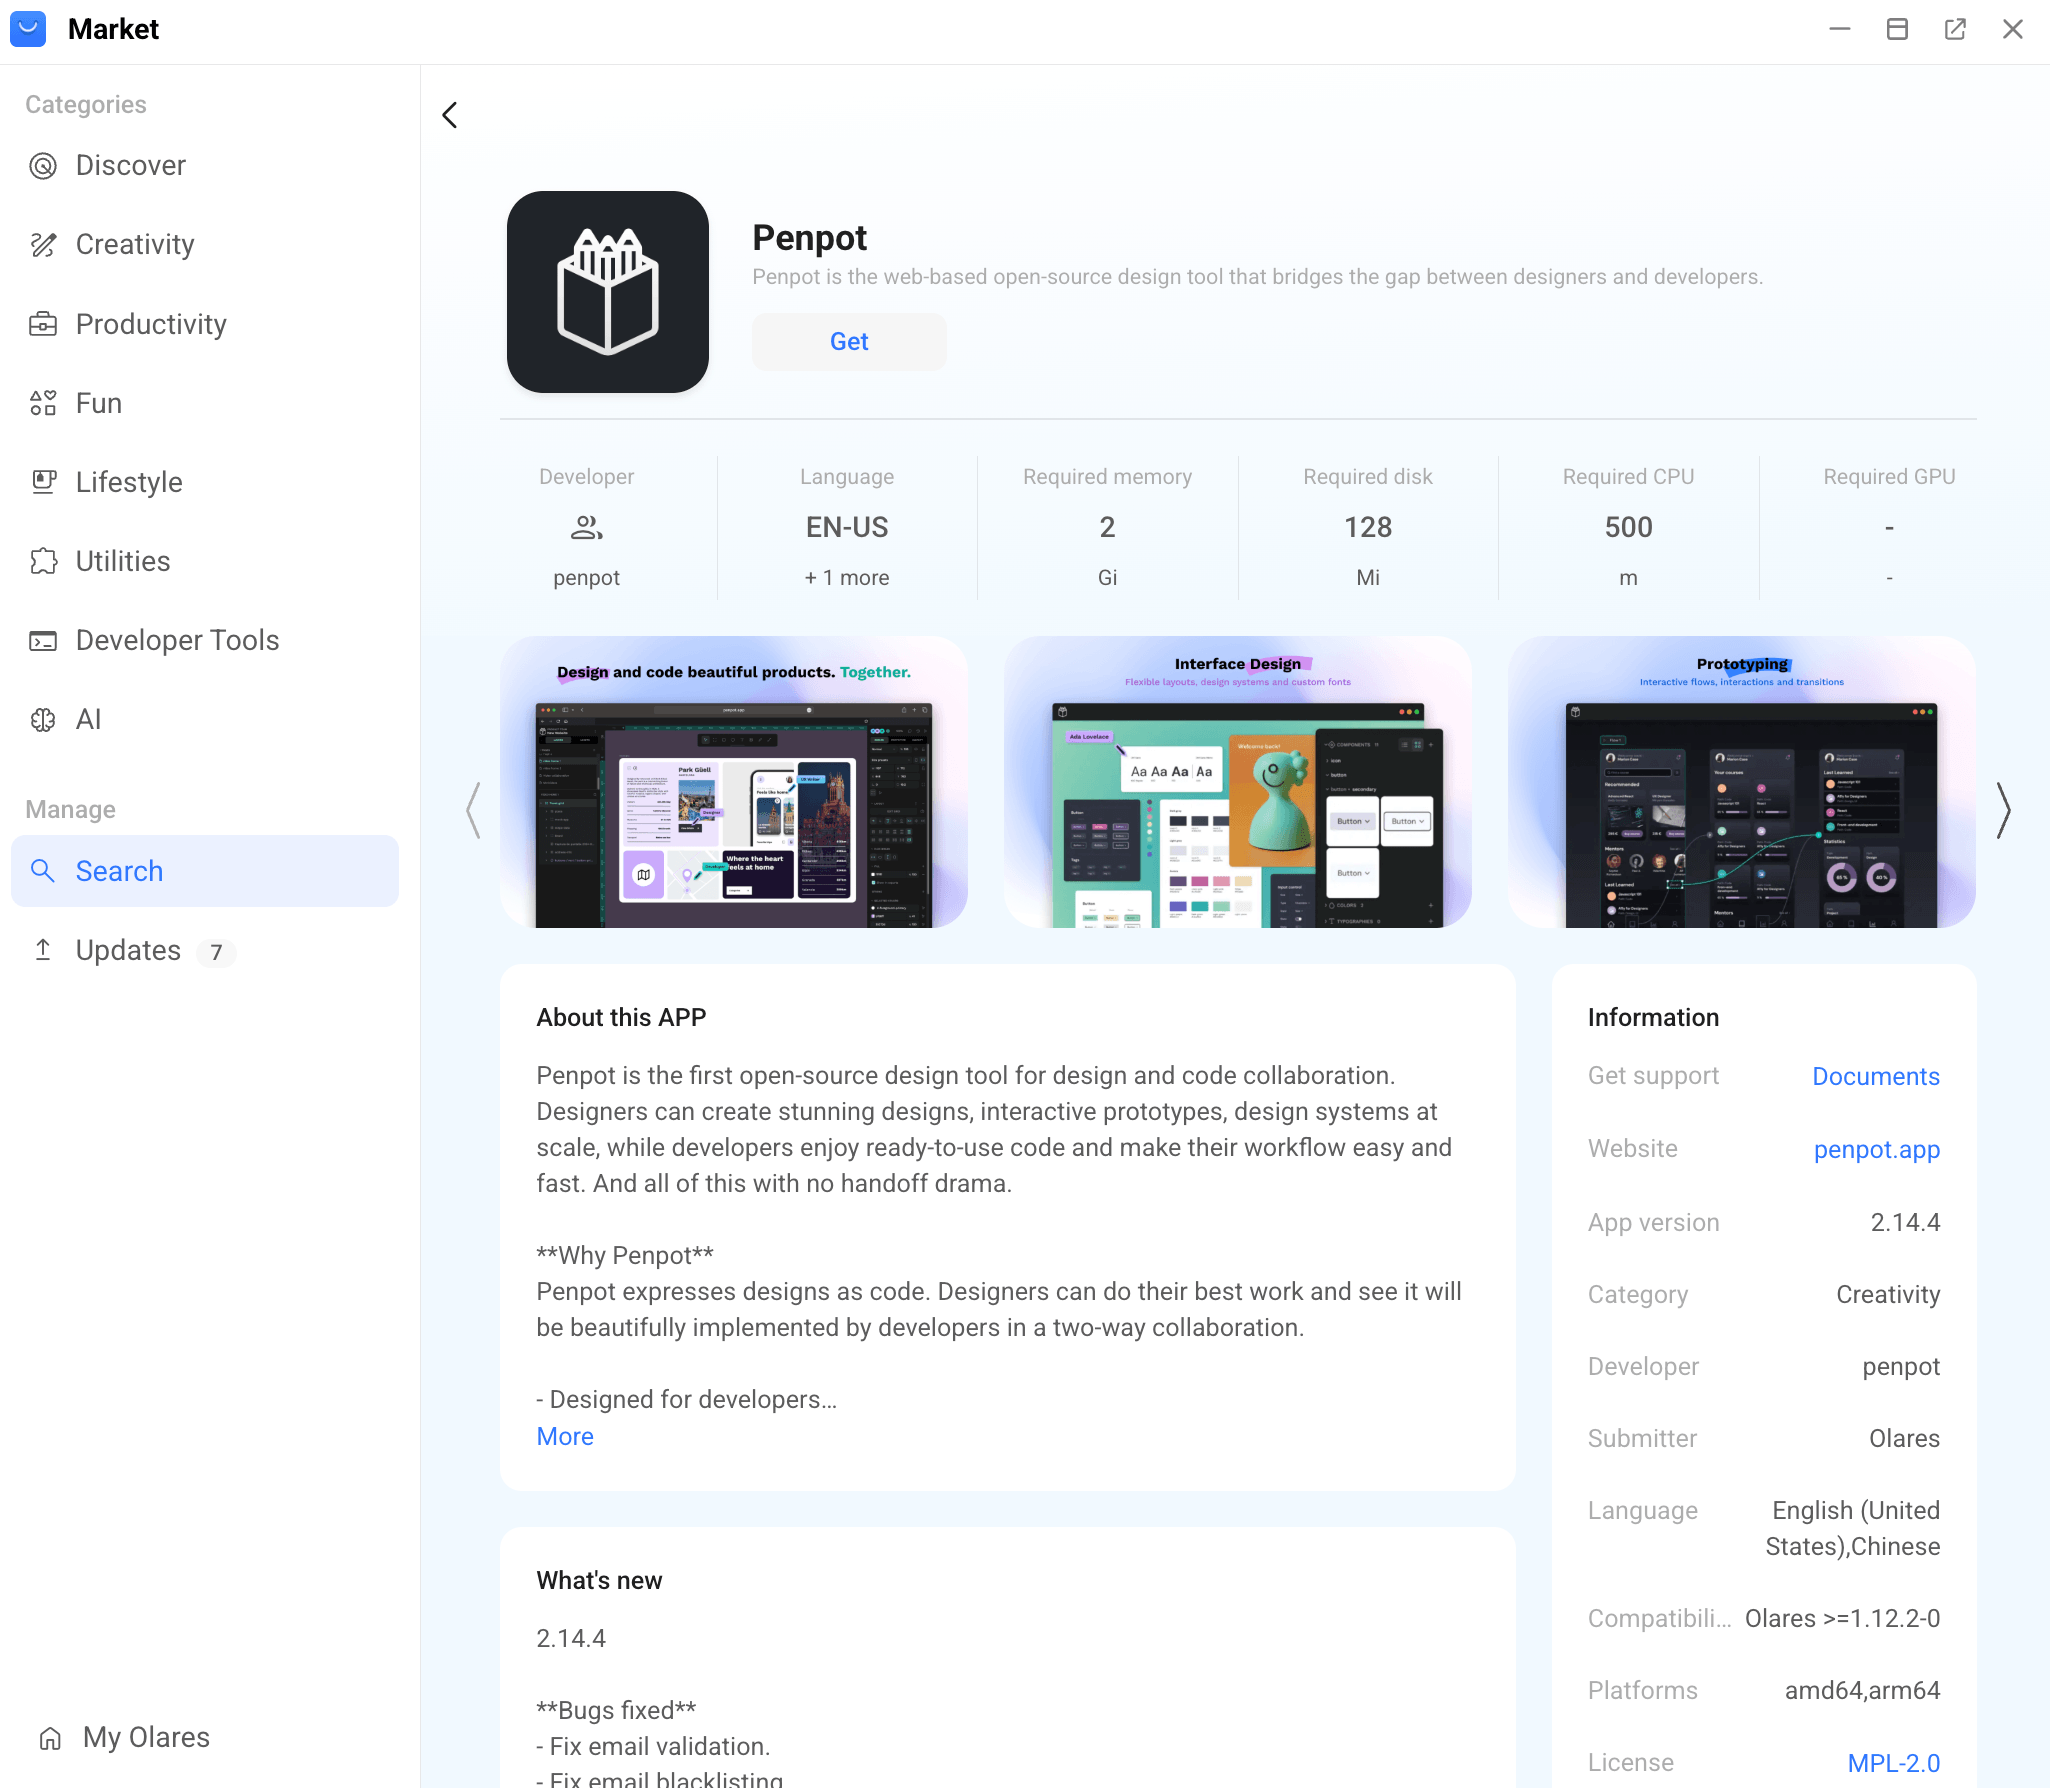Click the 'Fix email validation.' changelog line
Screen dimensions: 2050x1788
(653, 1747)
